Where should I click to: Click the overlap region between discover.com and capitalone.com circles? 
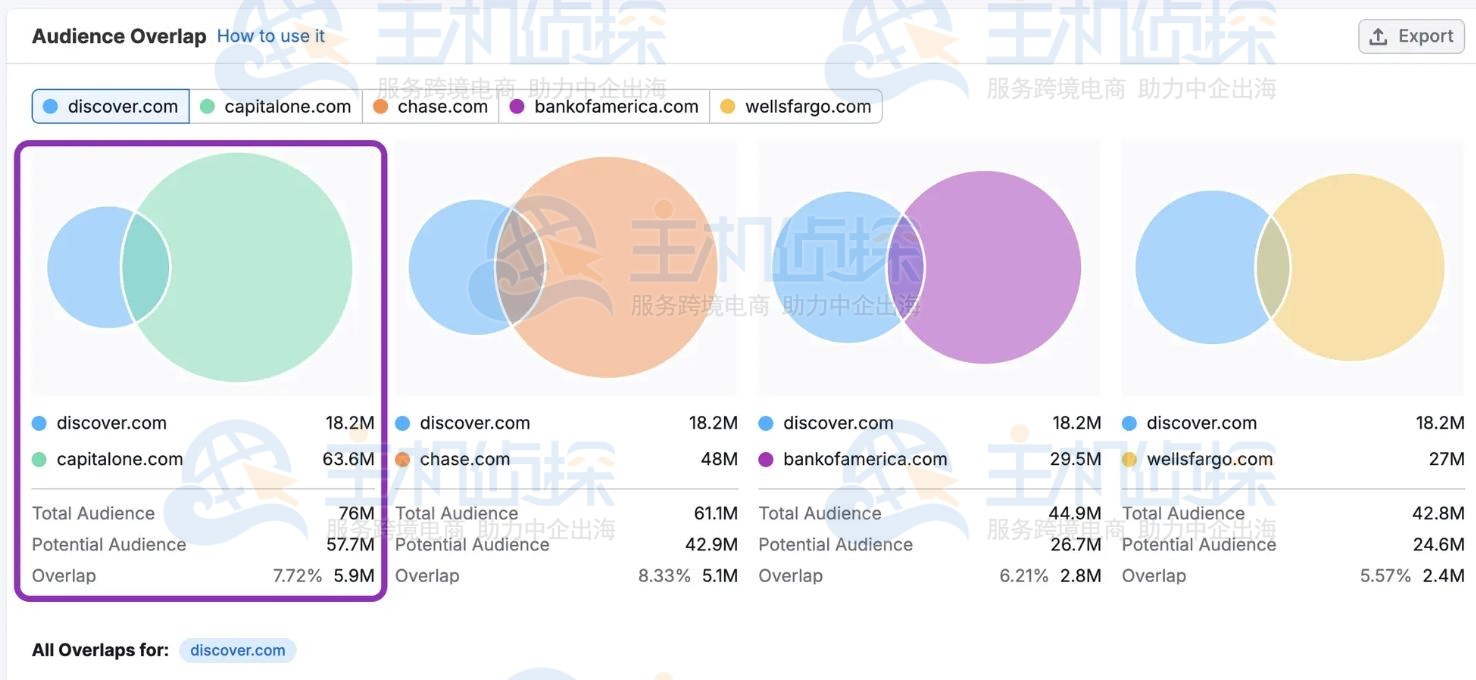pos(147,265)
